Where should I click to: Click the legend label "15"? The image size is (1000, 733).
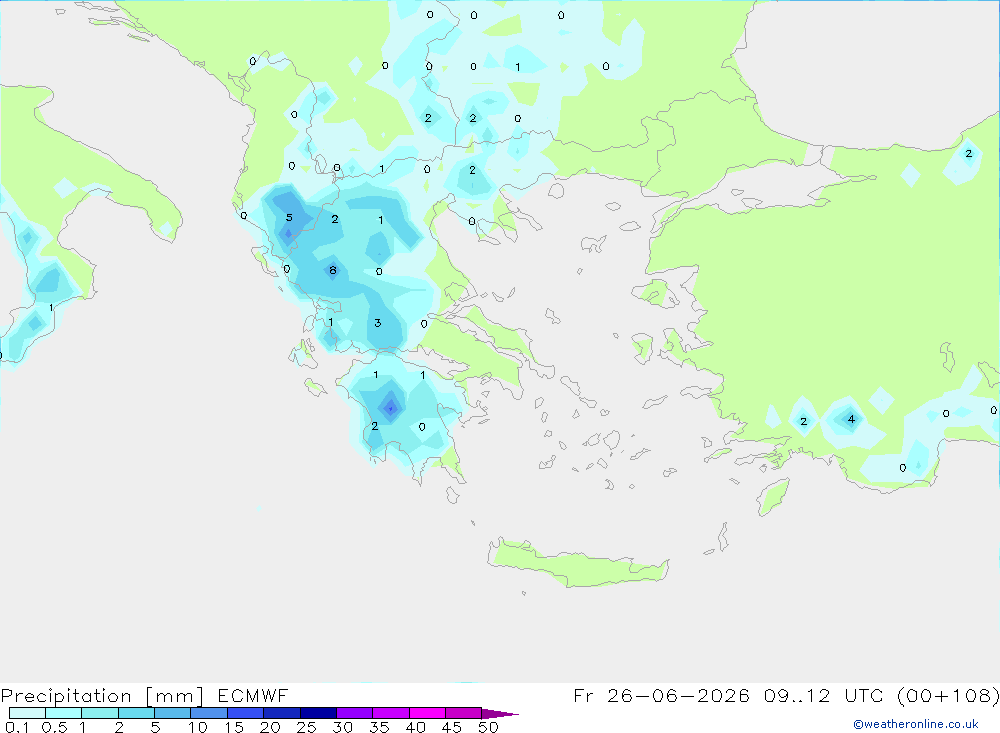click(233, 727)
